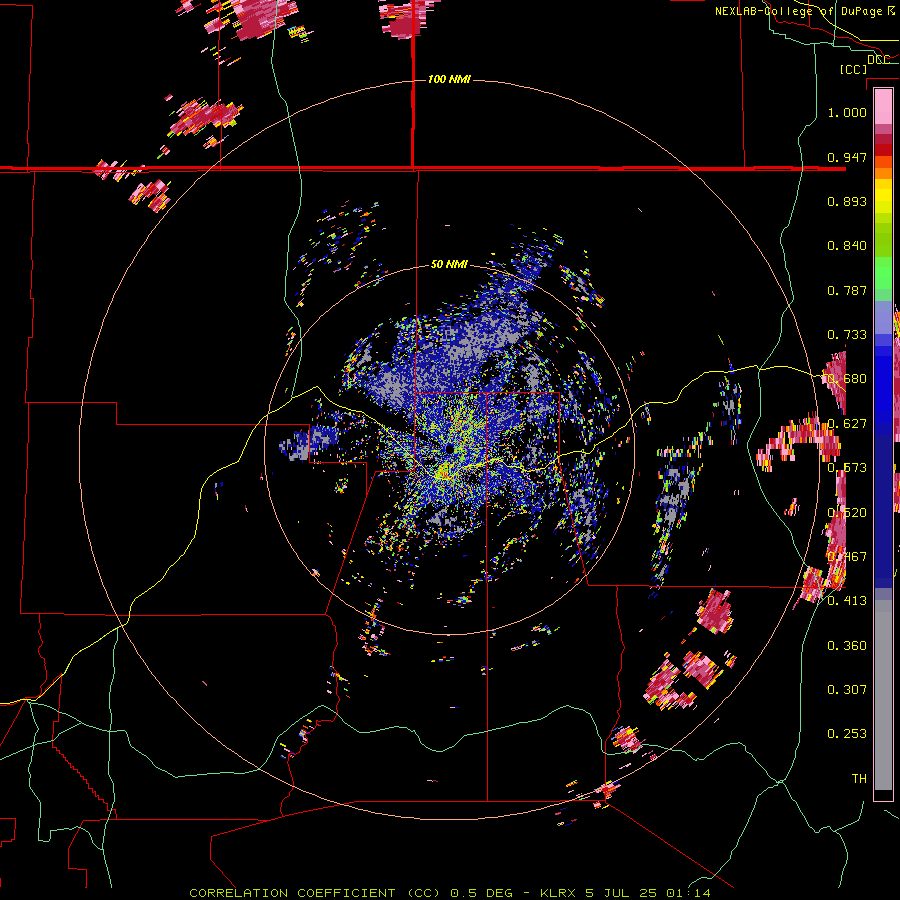Click the [CC] legend header label
This screenshot has width=900, height=900.
tap(853, 69)
